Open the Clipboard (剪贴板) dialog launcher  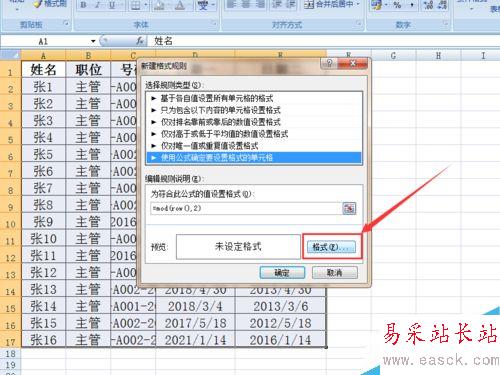[67, 23]
